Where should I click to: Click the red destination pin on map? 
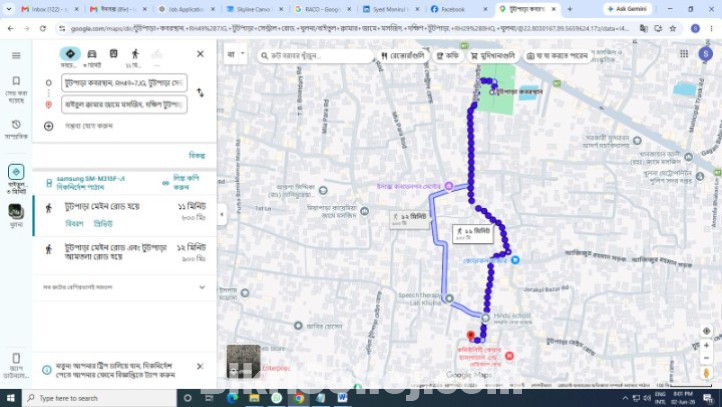(470, 336)
